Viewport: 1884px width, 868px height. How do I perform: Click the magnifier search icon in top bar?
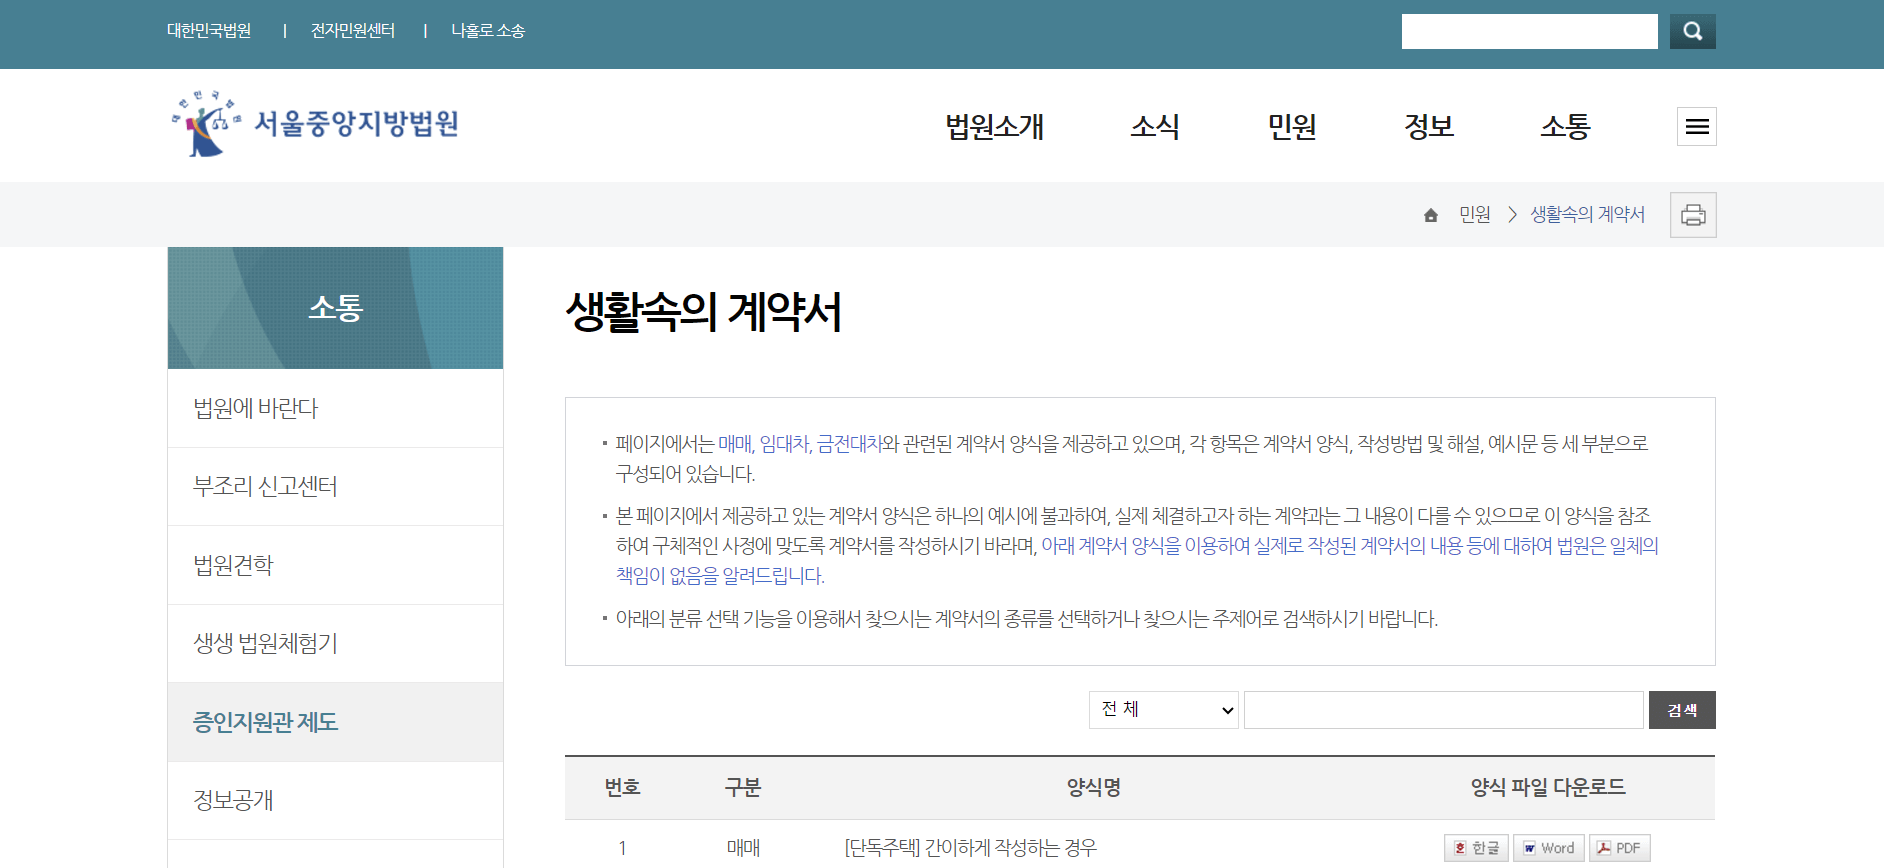[1692, 31]
